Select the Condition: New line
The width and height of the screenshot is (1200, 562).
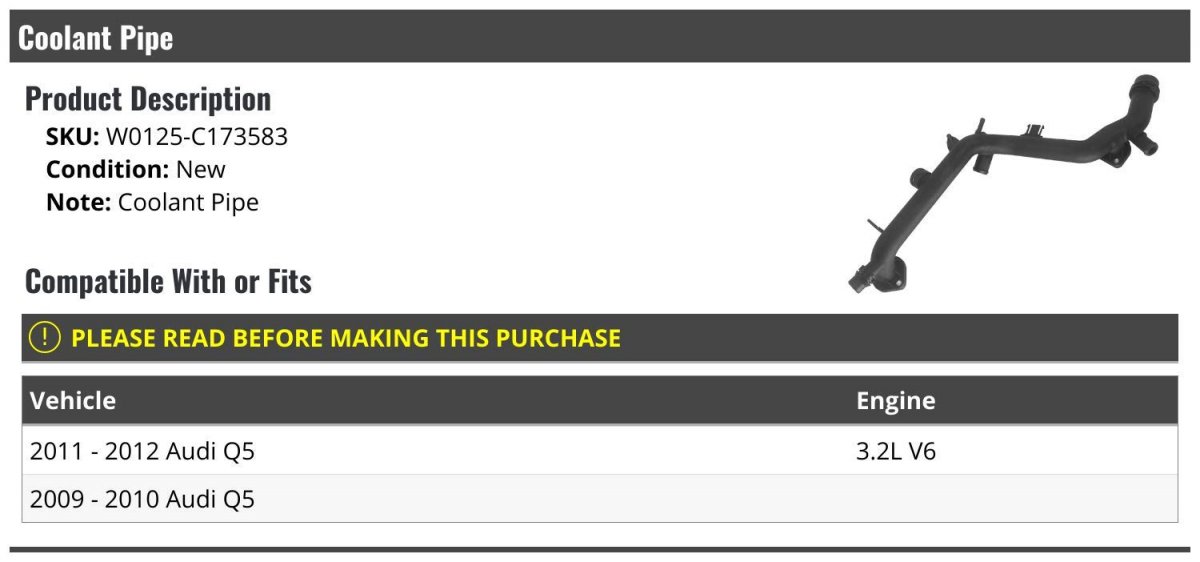(136, 169)
